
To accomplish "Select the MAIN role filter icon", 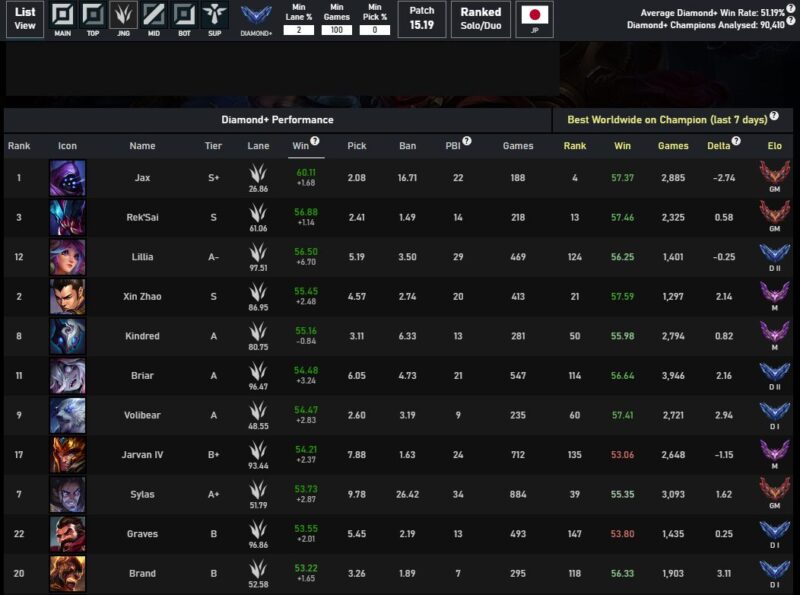I will coord(63,15).
